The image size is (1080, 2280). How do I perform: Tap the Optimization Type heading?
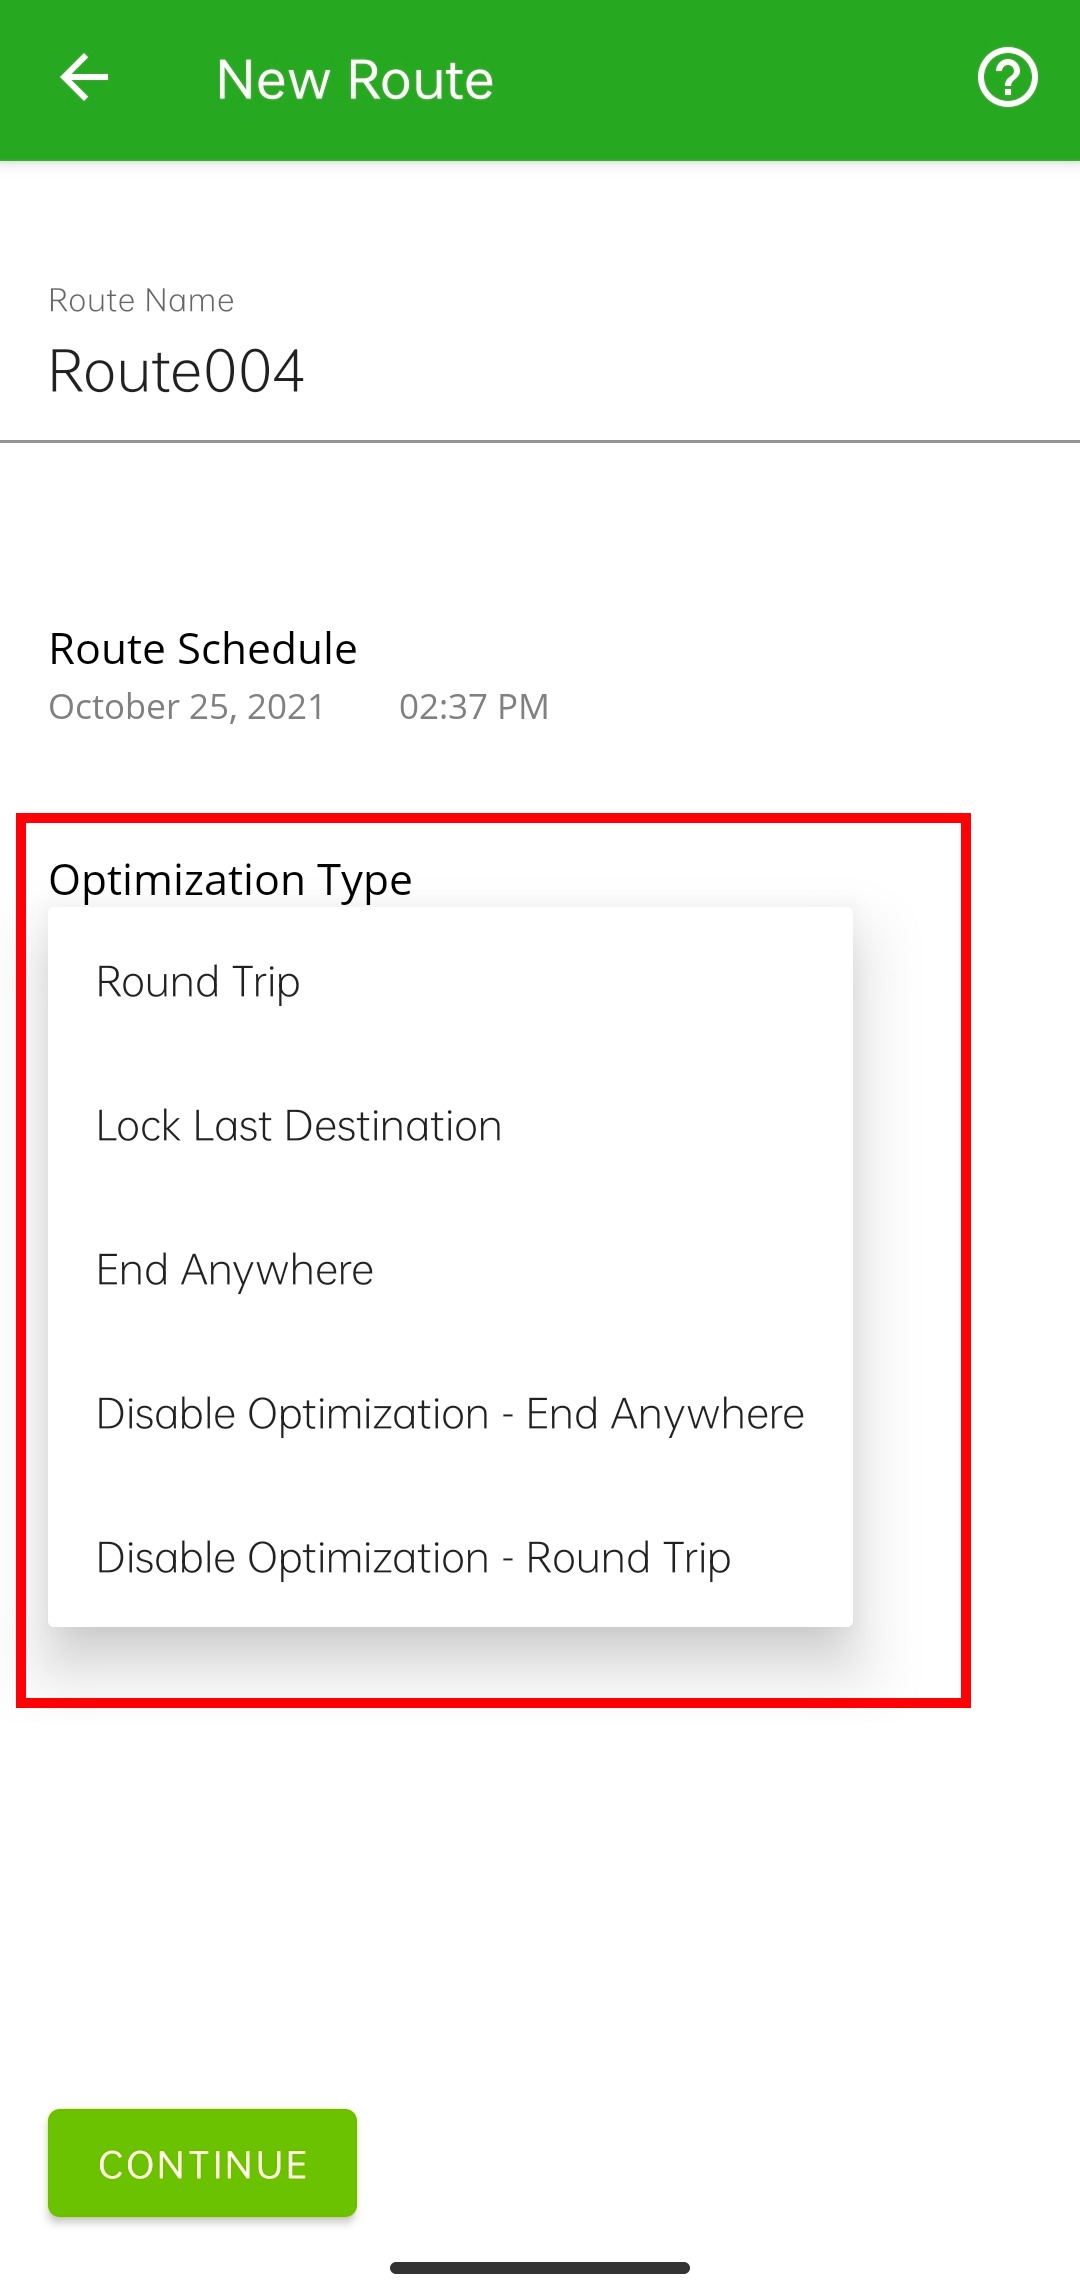pyautogui.click(x=230, y=879)
